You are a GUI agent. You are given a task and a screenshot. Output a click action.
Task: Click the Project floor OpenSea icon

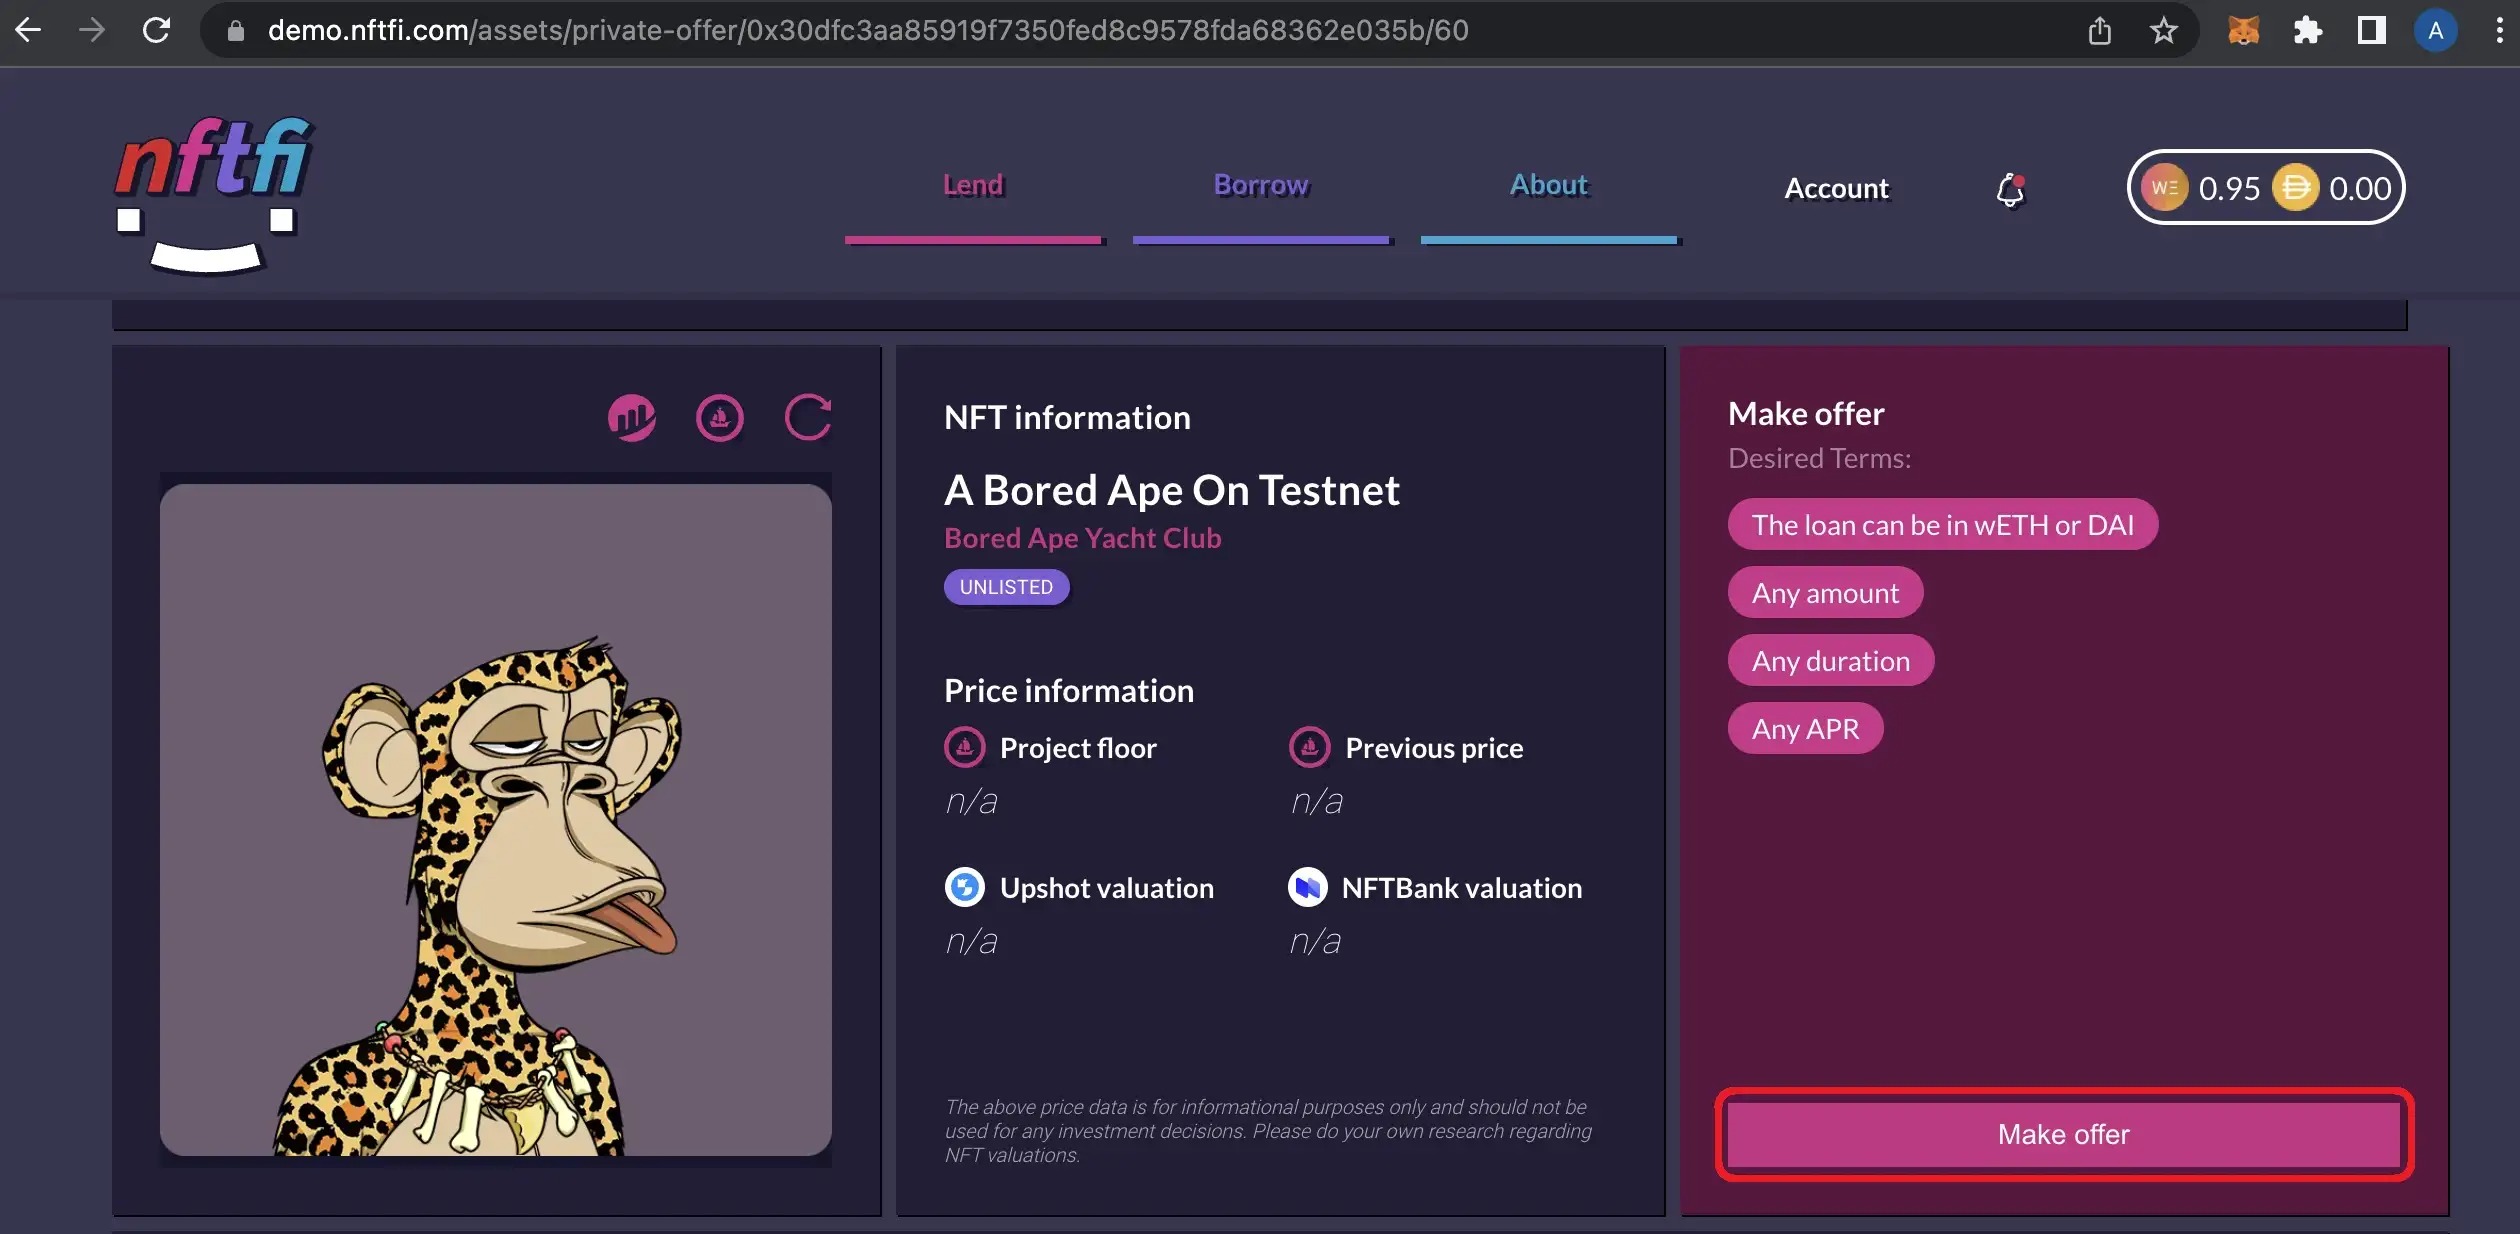(x=965, y=747)
